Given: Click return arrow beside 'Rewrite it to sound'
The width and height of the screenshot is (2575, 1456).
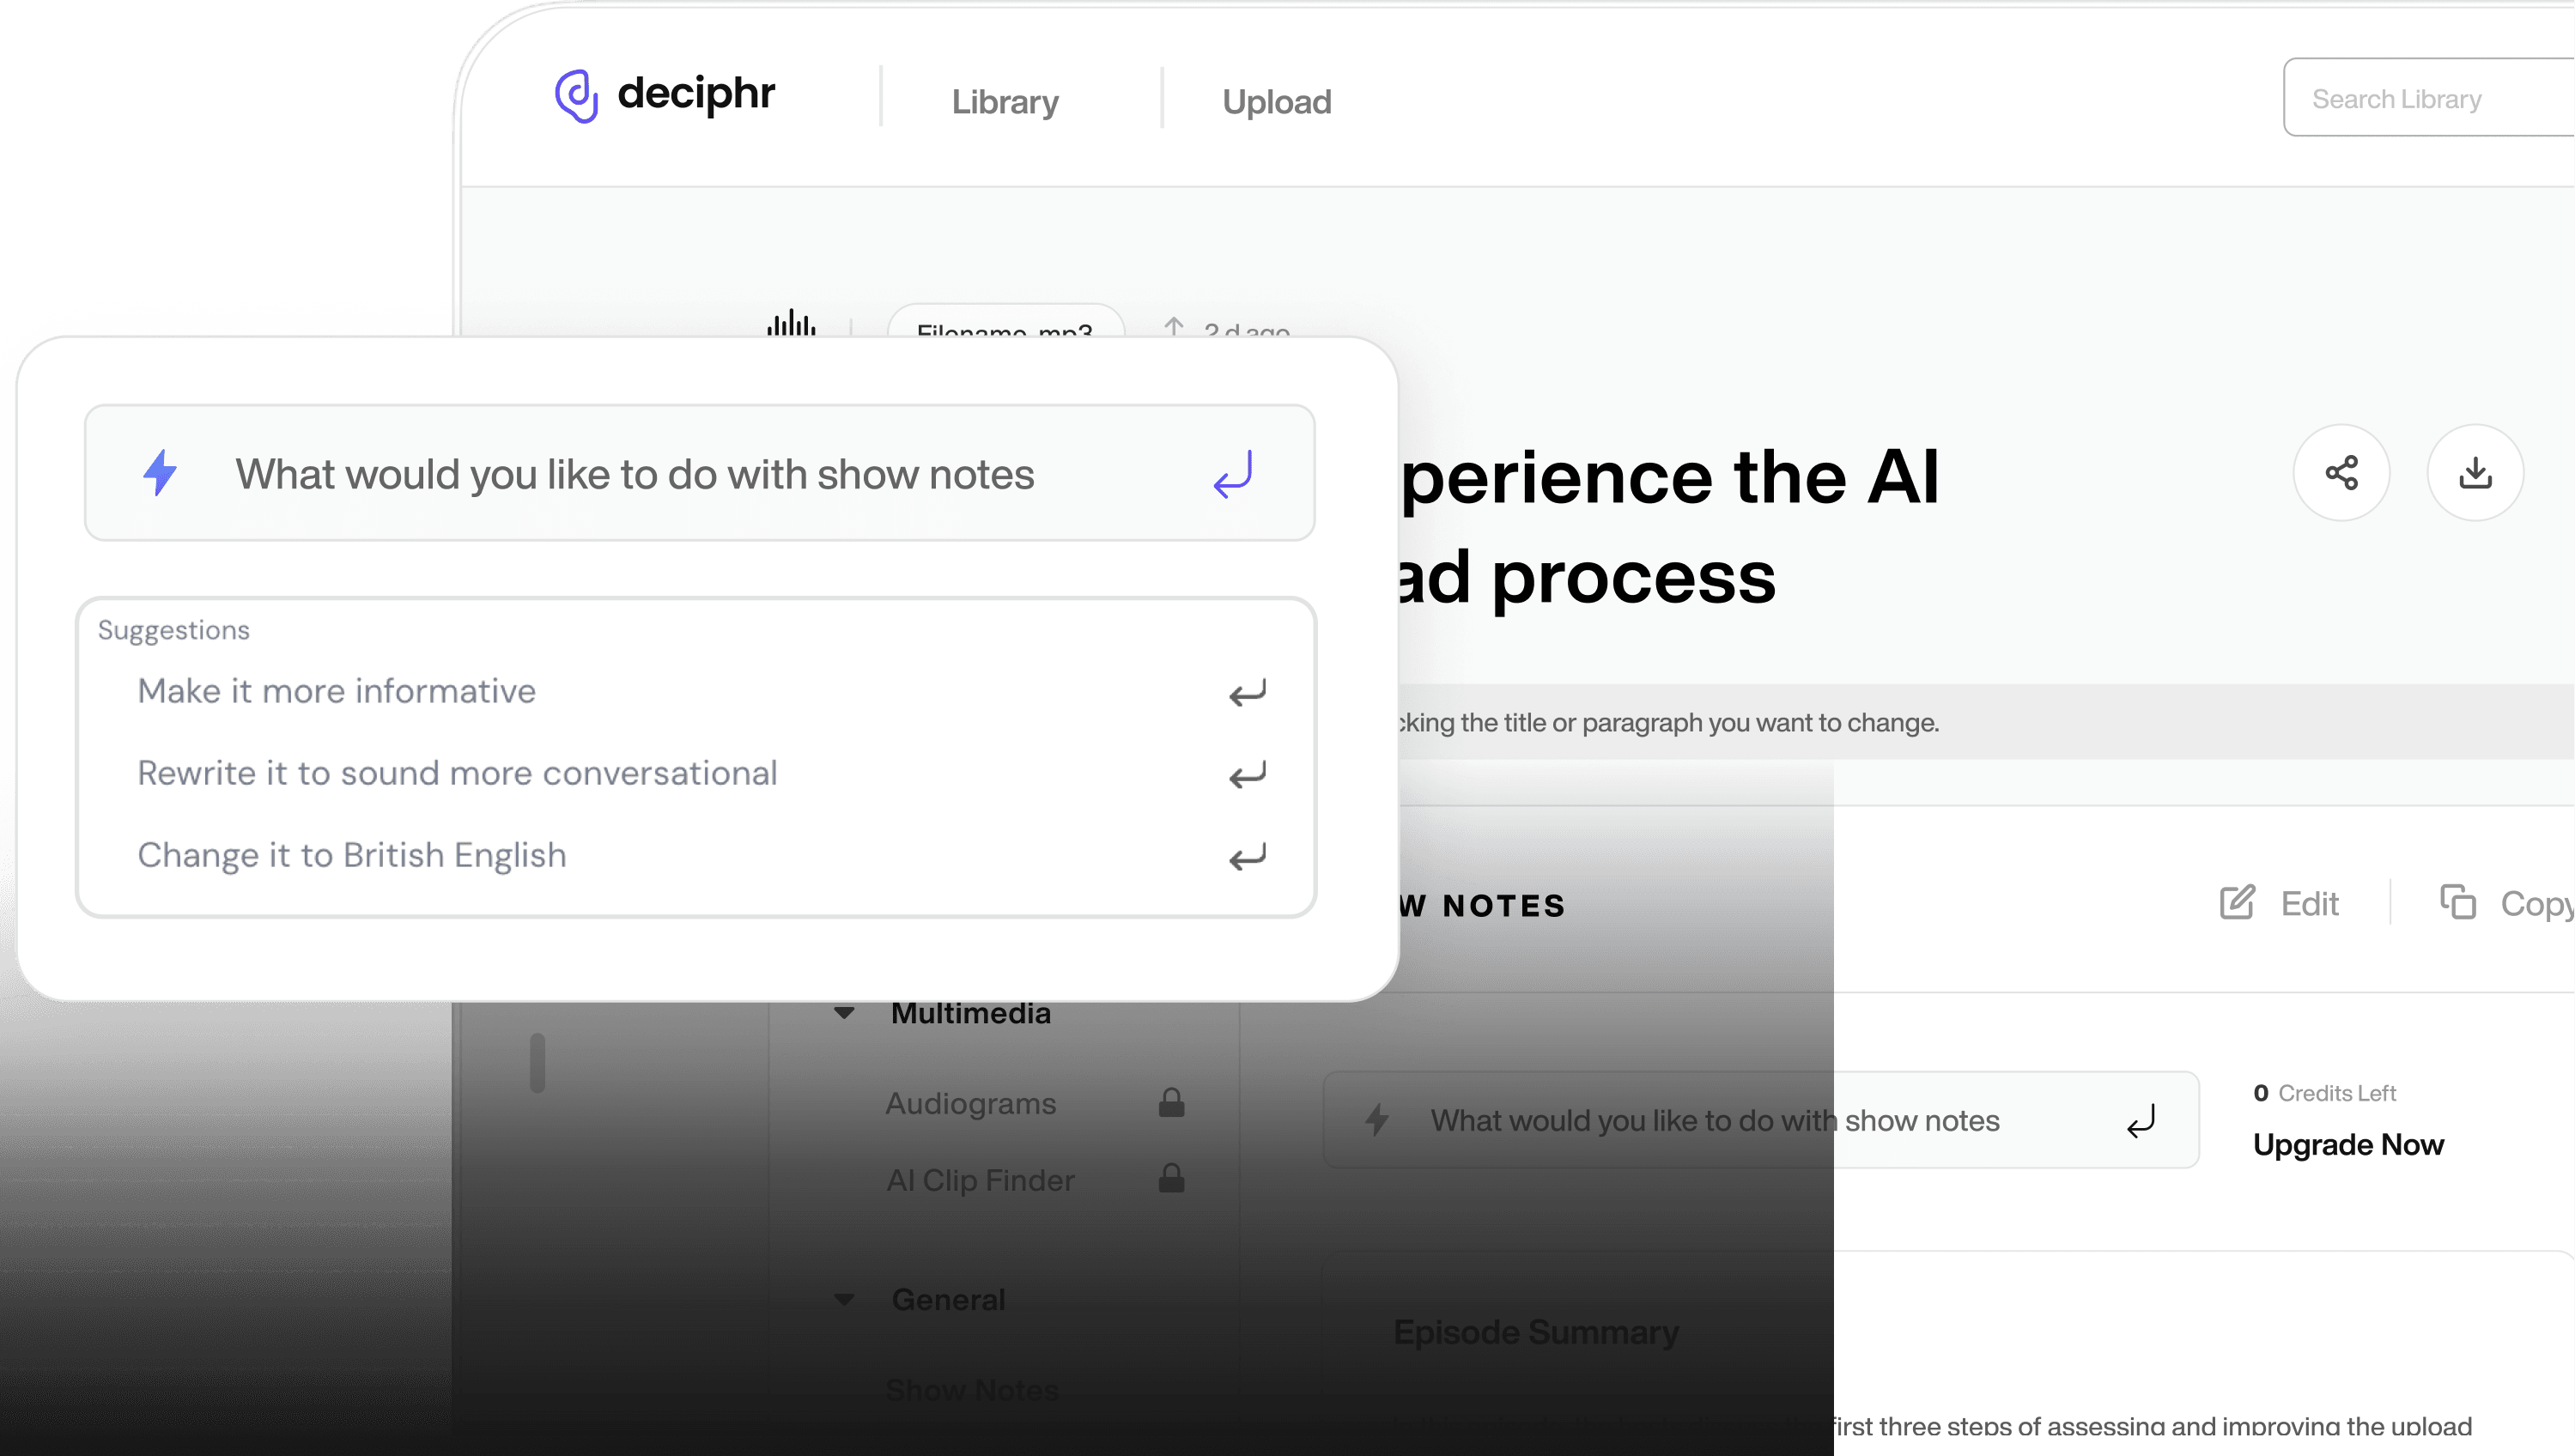Looking at the screenshot, I should click(1247, 775).
